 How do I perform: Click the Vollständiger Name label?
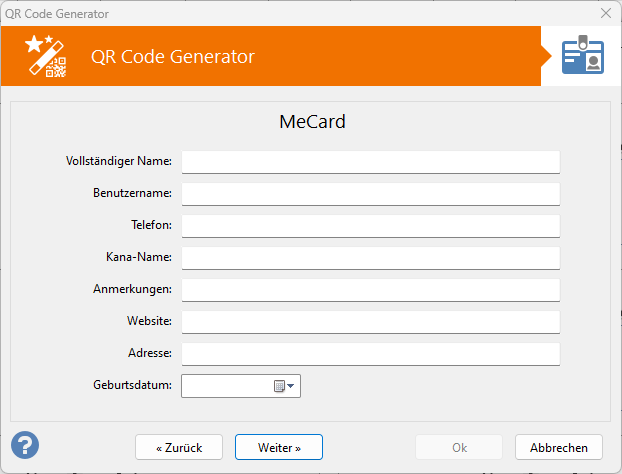click(x=119, y=161)
